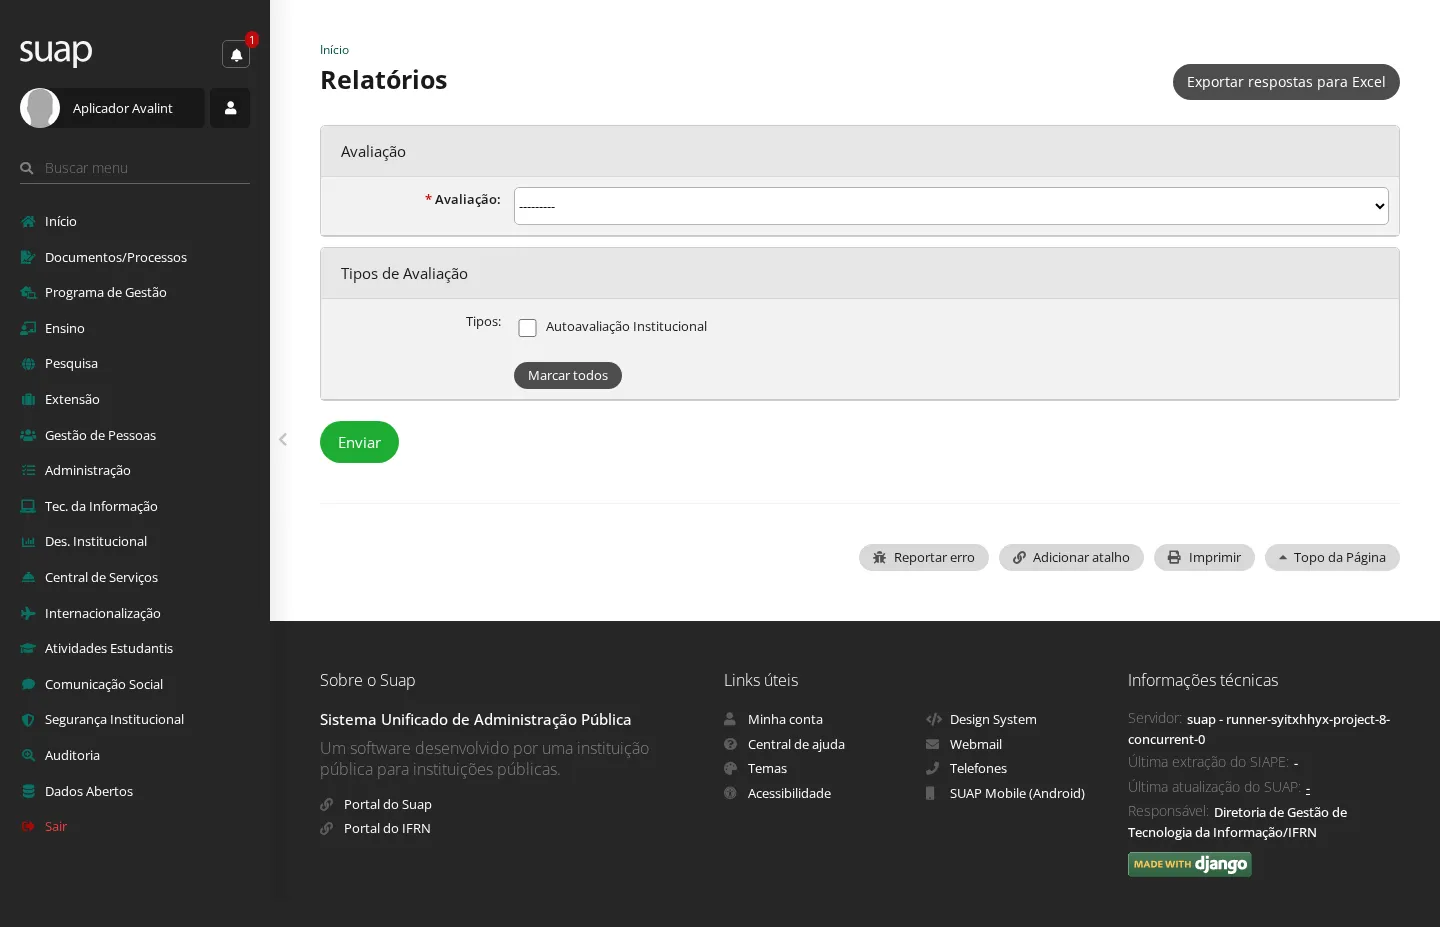Click the made with Django badge
Viewport: 1440px width, 927px height.
pos(1189,864)
